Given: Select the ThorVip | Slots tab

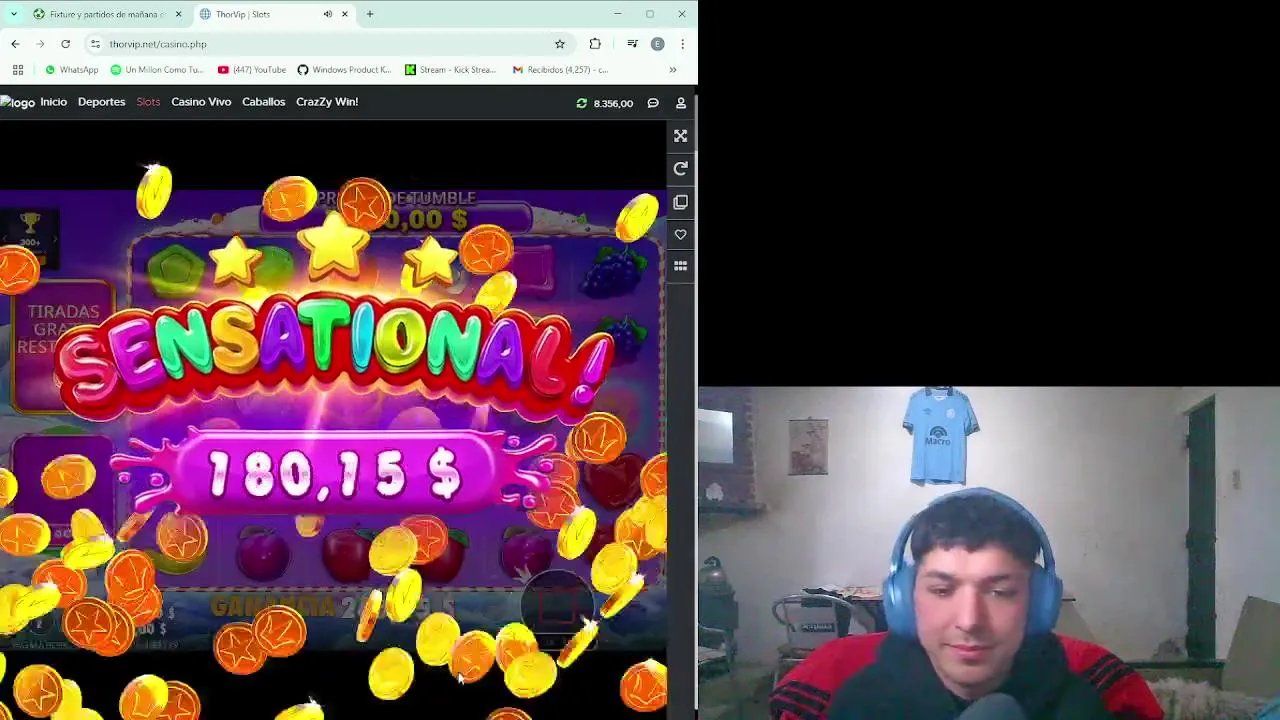Looking at the screenshot, I should (272, 14).
